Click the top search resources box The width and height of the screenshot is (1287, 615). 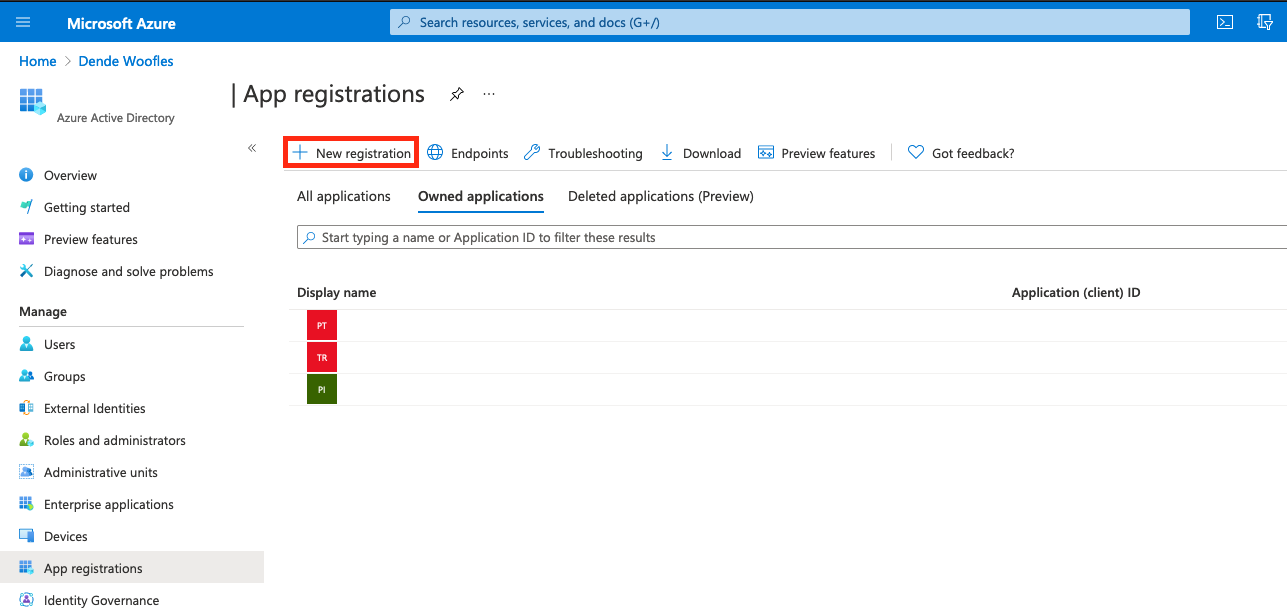click(x=789, y=22)
